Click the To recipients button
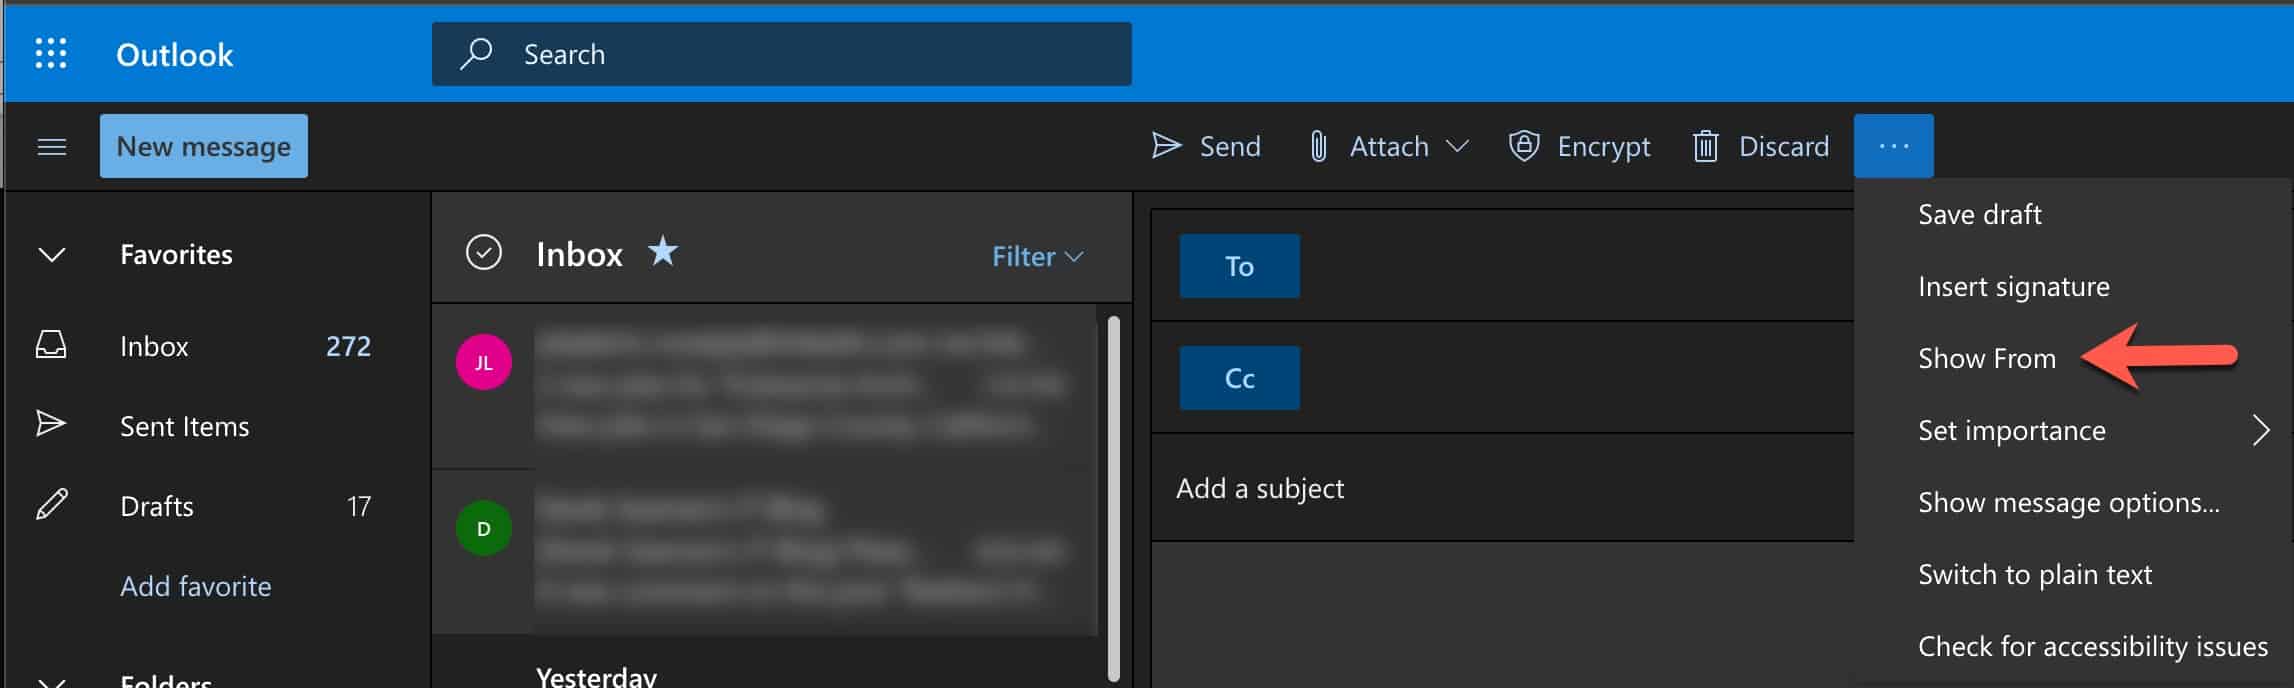Screen dimensions: 2294x688 1240,266
